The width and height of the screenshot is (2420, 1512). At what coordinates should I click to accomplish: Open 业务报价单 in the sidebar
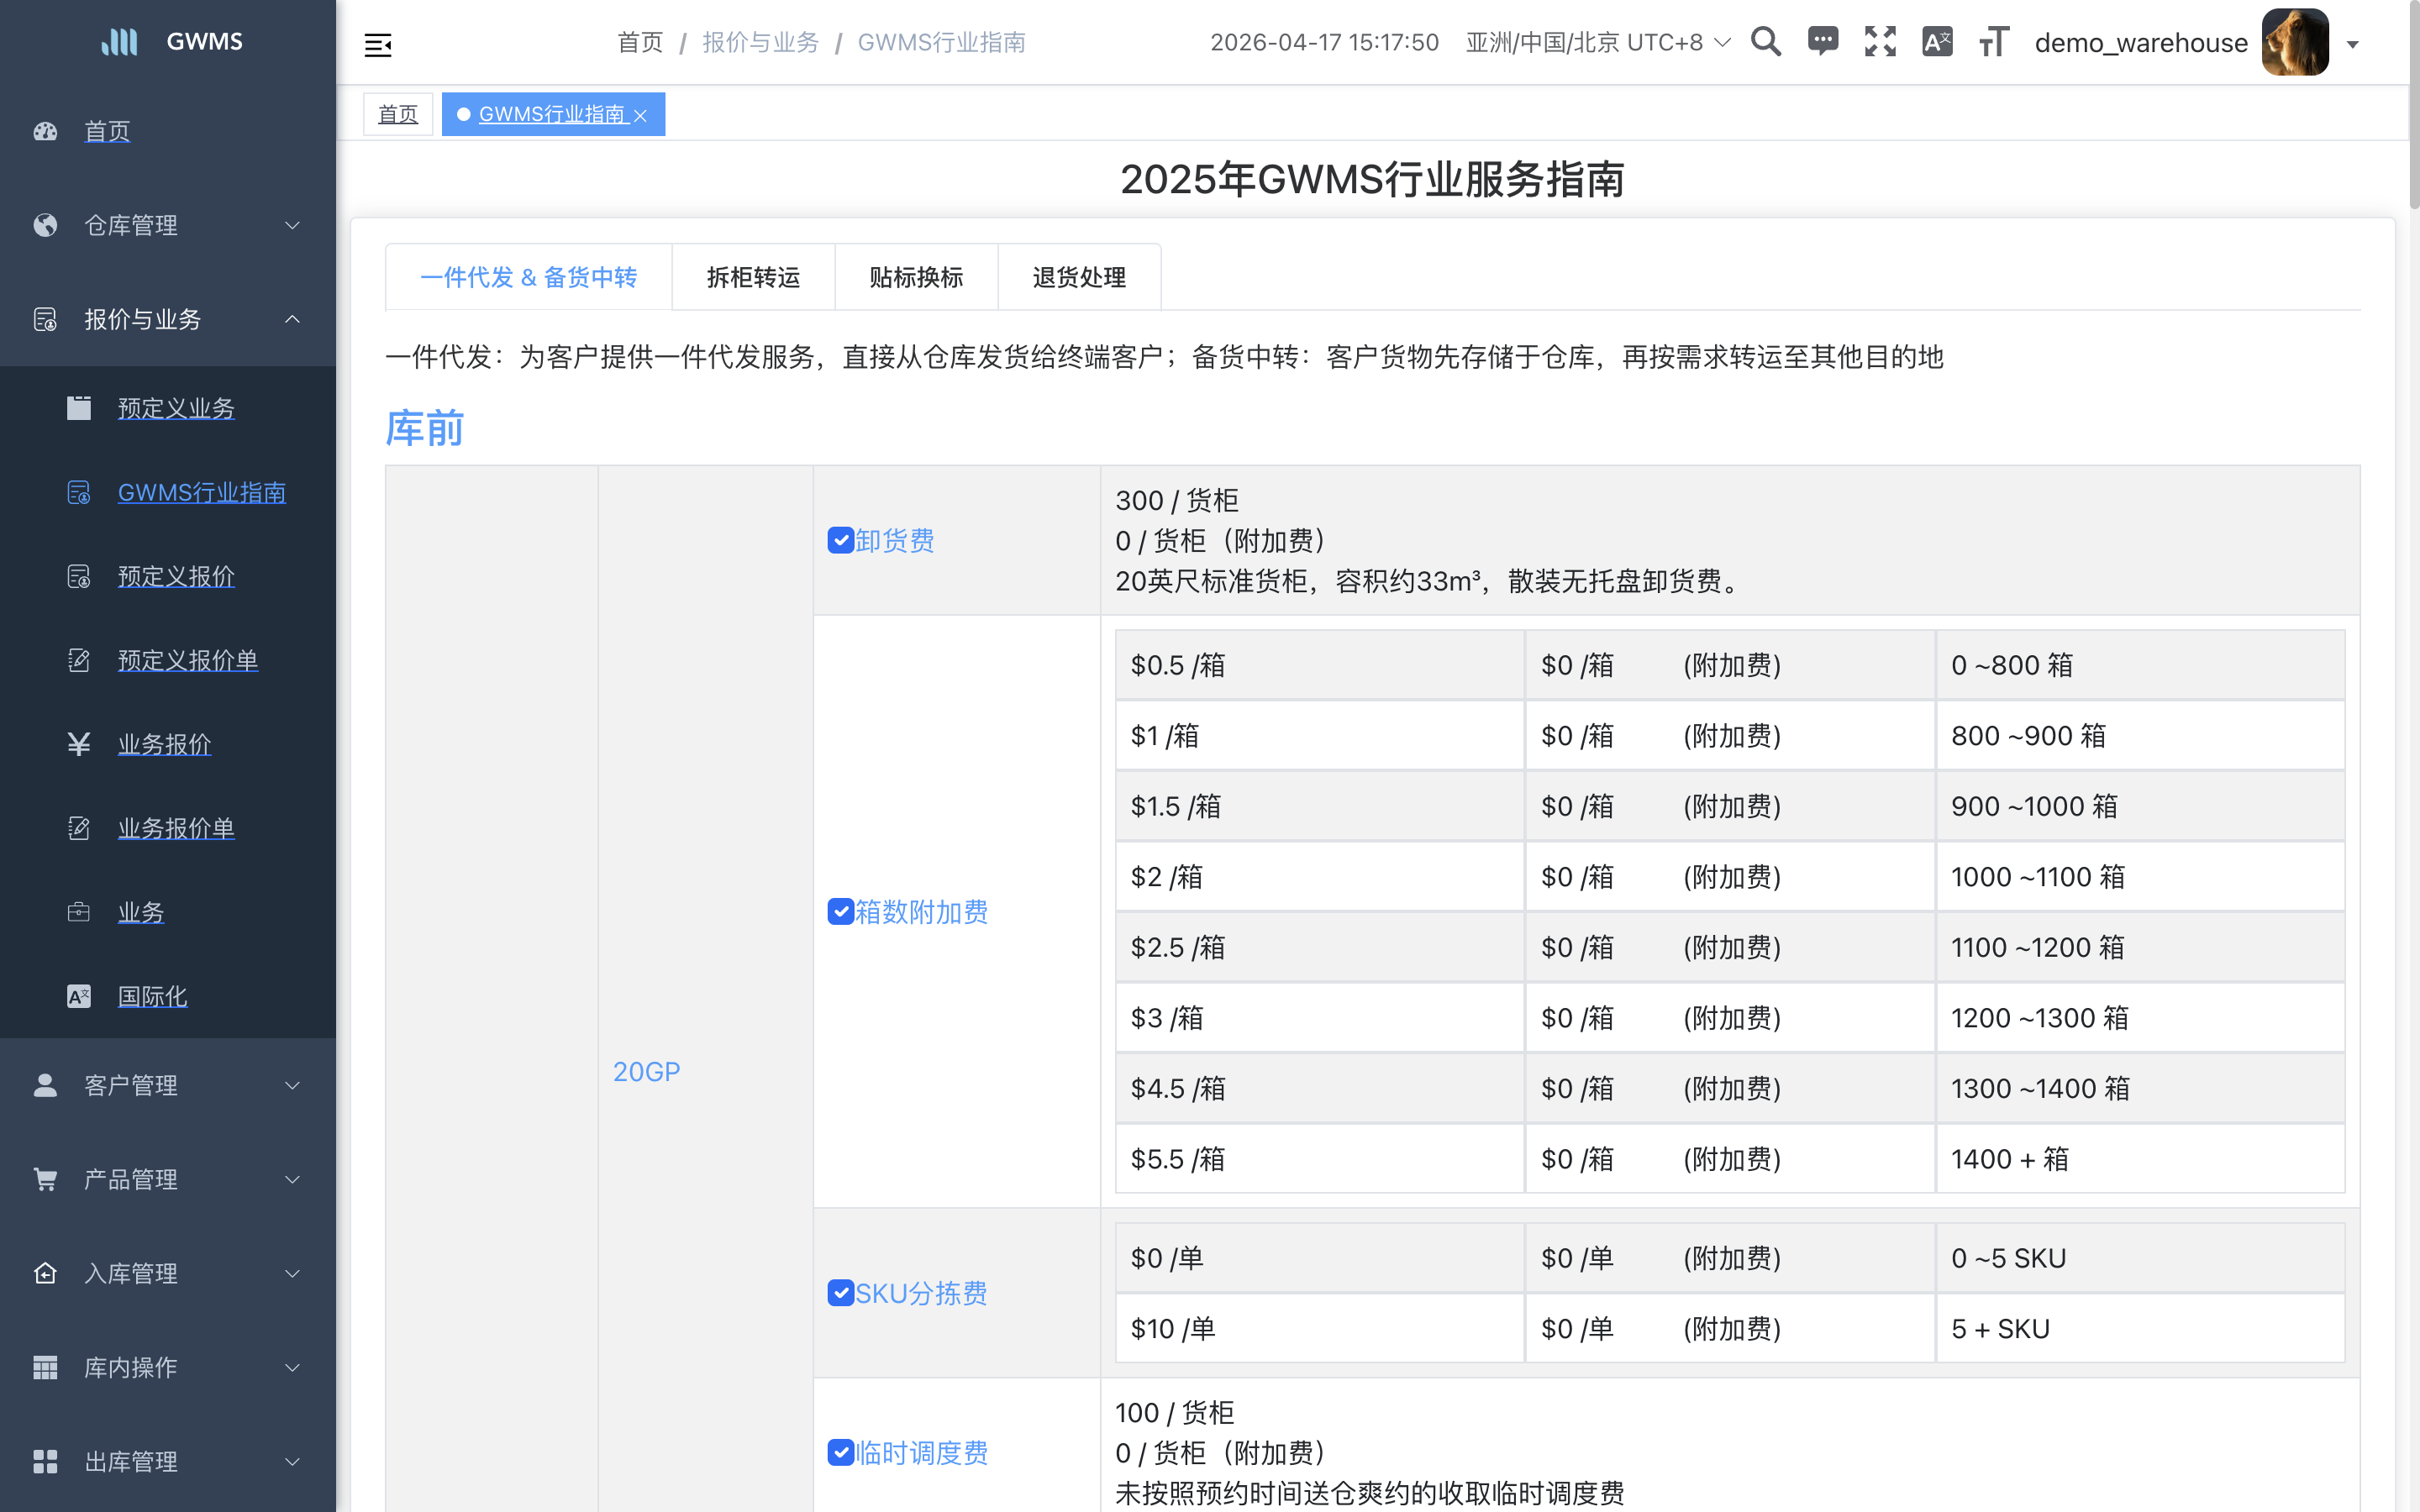pyautogui.click(x=176, y=828)
